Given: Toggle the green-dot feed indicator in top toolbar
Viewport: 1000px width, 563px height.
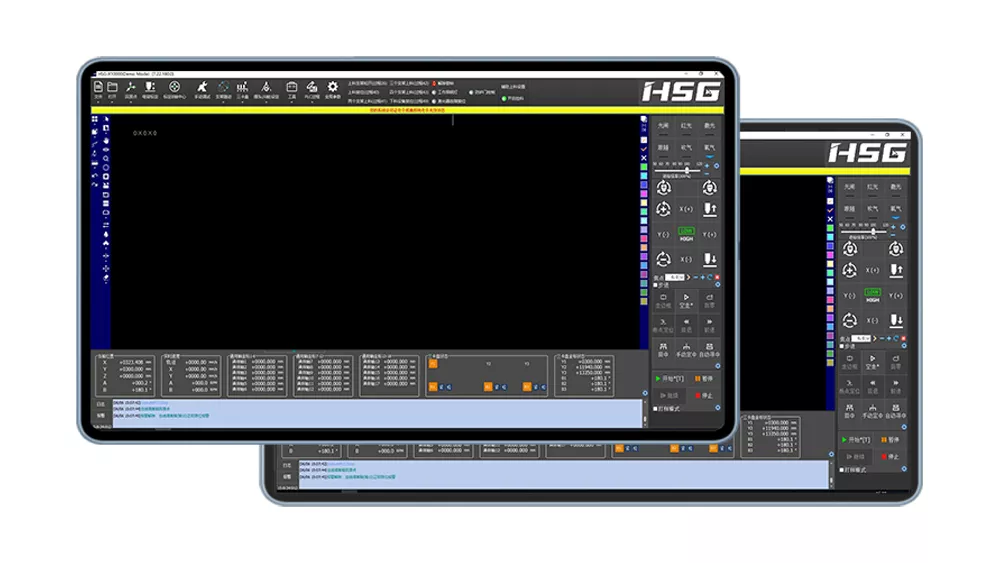Looking at the screenshot, I should tap(504, 98).
